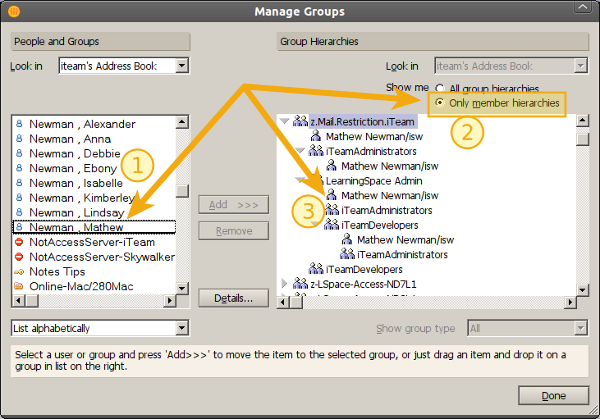
Task: Click group icon of iTeamAdministrators under LearningSpace Admin
Action: (x=332, y=210)
